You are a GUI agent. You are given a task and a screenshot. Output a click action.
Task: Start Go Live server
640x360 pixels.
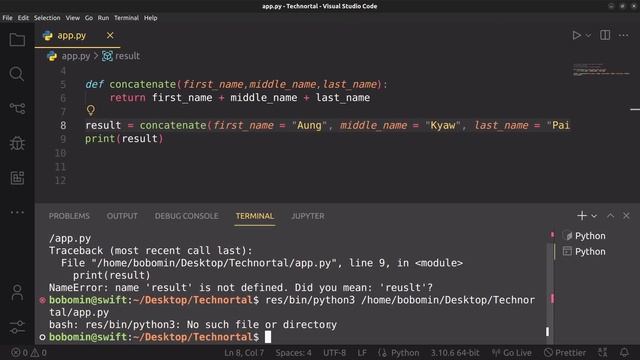511,353
